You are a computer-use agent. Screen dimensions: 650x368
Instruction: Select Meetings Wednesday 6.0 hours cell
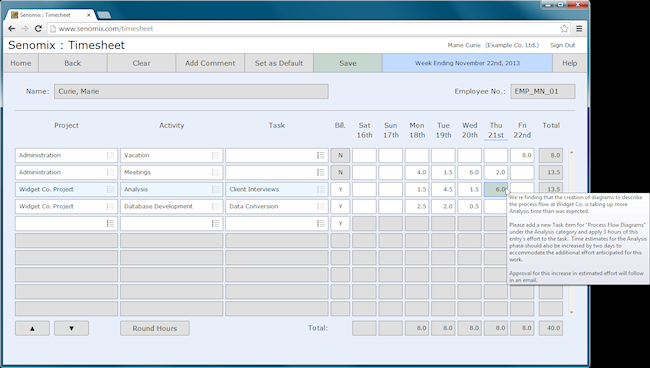coord(469,172)
